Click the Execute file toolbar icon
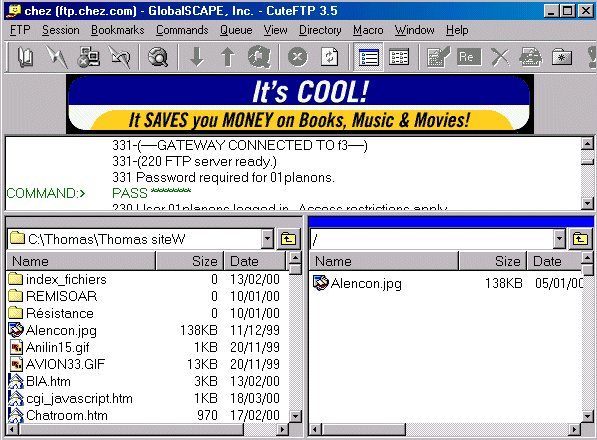597x440 pixels. click(531, 57)
